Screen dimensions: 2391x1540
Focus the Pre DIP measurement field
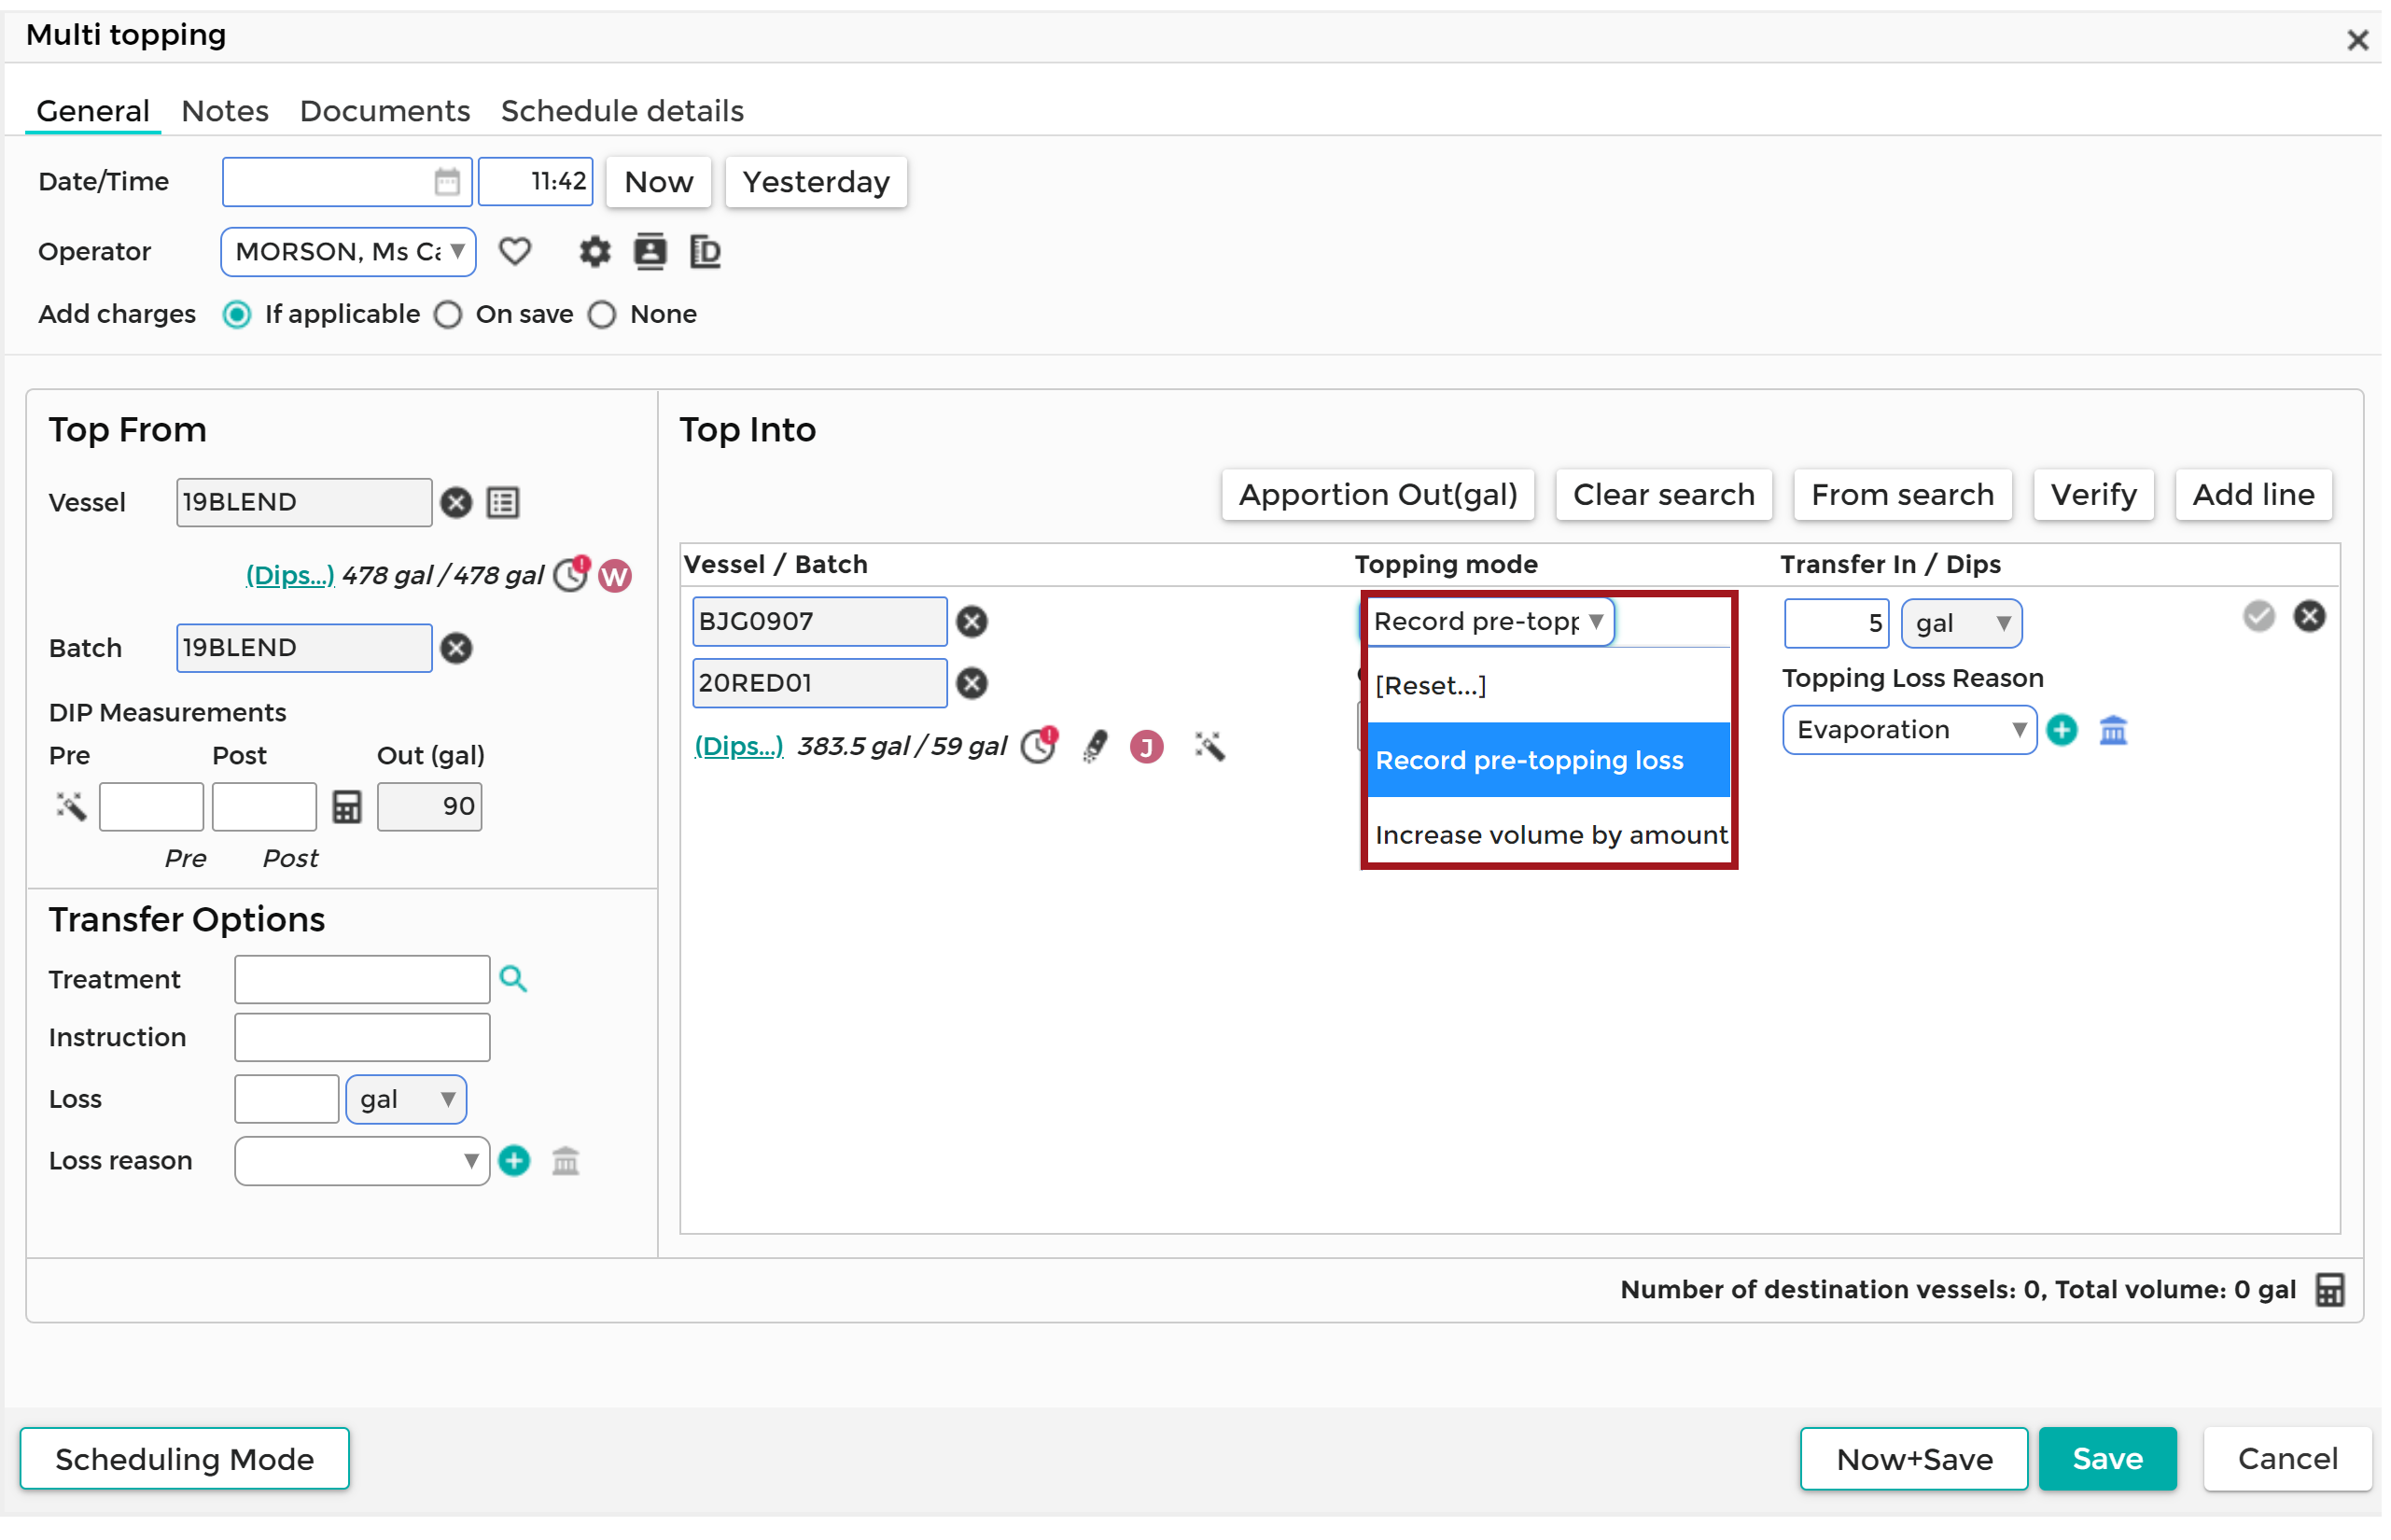[152, 808]
